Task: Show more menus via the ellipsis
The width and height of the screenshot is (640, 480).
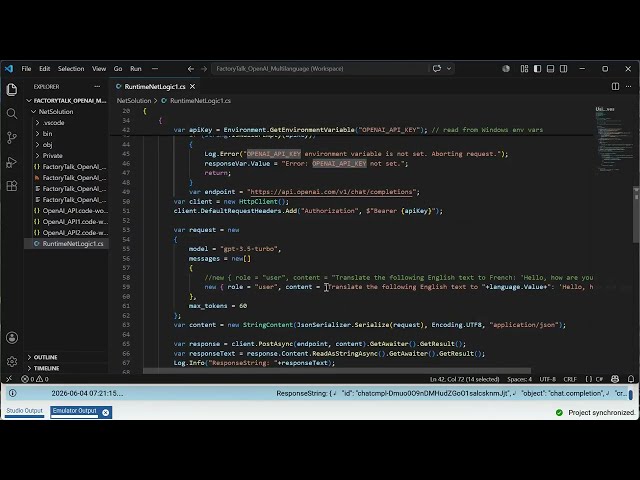Action: [x=155, y=69]
